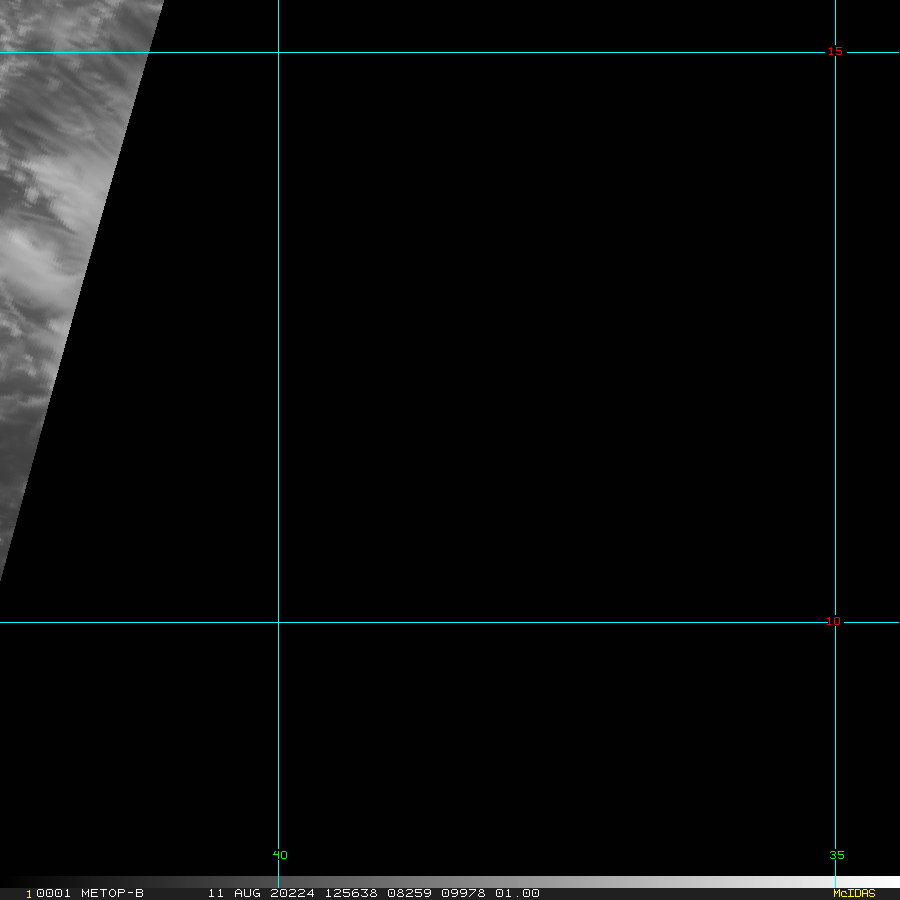Select the METOP-B satellite name text
This screenshot has width=900, height=900.
(x=112, y=893)
